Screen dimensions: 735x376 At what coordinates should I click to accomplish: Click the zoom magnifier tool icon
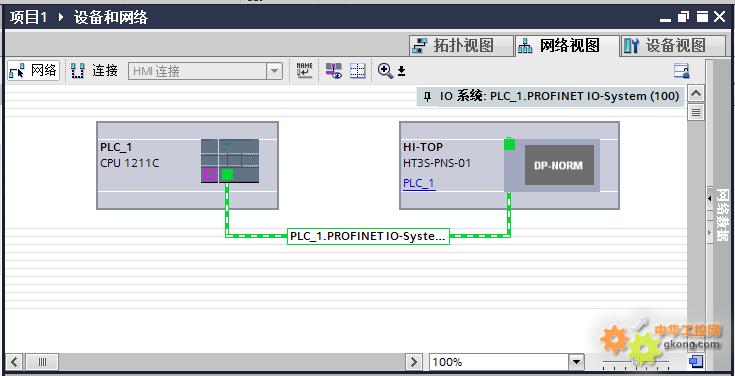point(385,71)
